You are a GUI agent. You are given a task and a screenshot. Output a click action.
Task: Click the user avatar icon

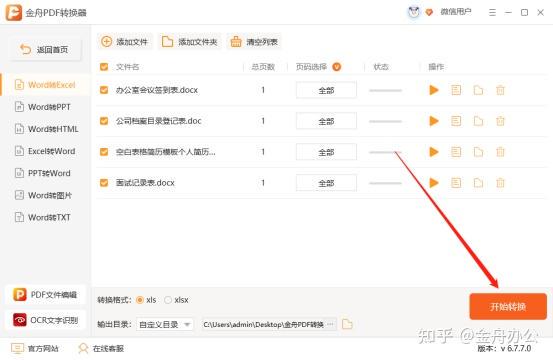point(414,12)
